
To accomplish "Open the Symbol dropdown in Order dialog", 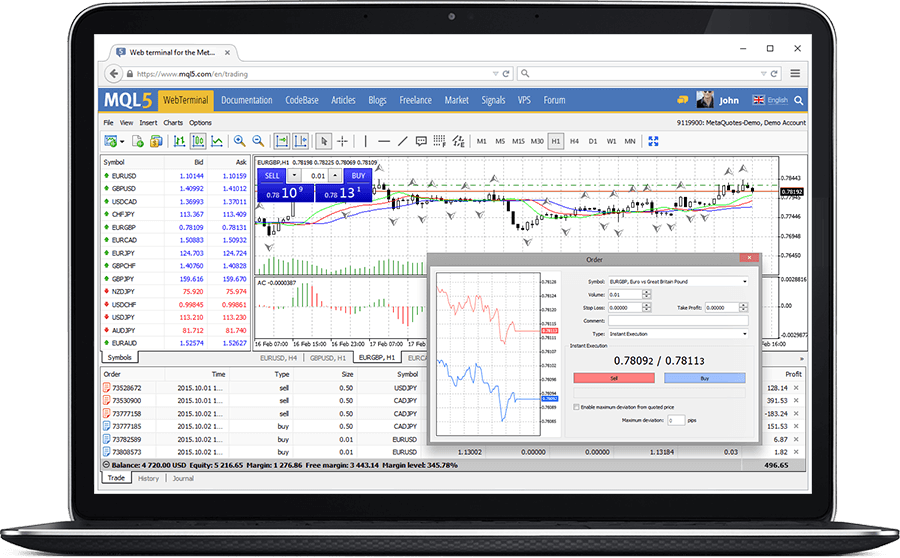I will tap(678, 282).
